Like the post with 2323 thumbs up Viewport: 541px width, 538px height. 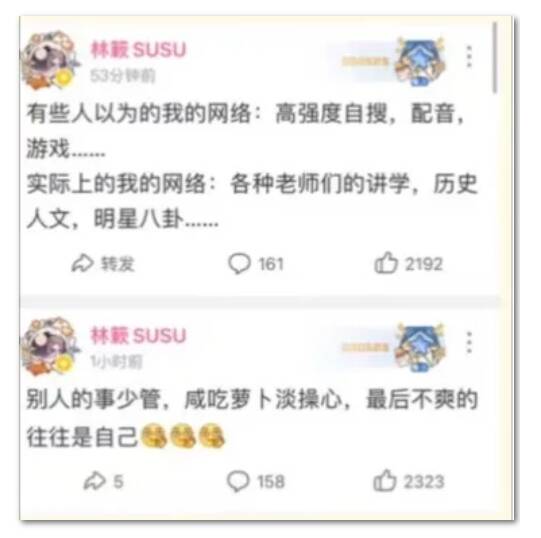(x=384, y=480)
